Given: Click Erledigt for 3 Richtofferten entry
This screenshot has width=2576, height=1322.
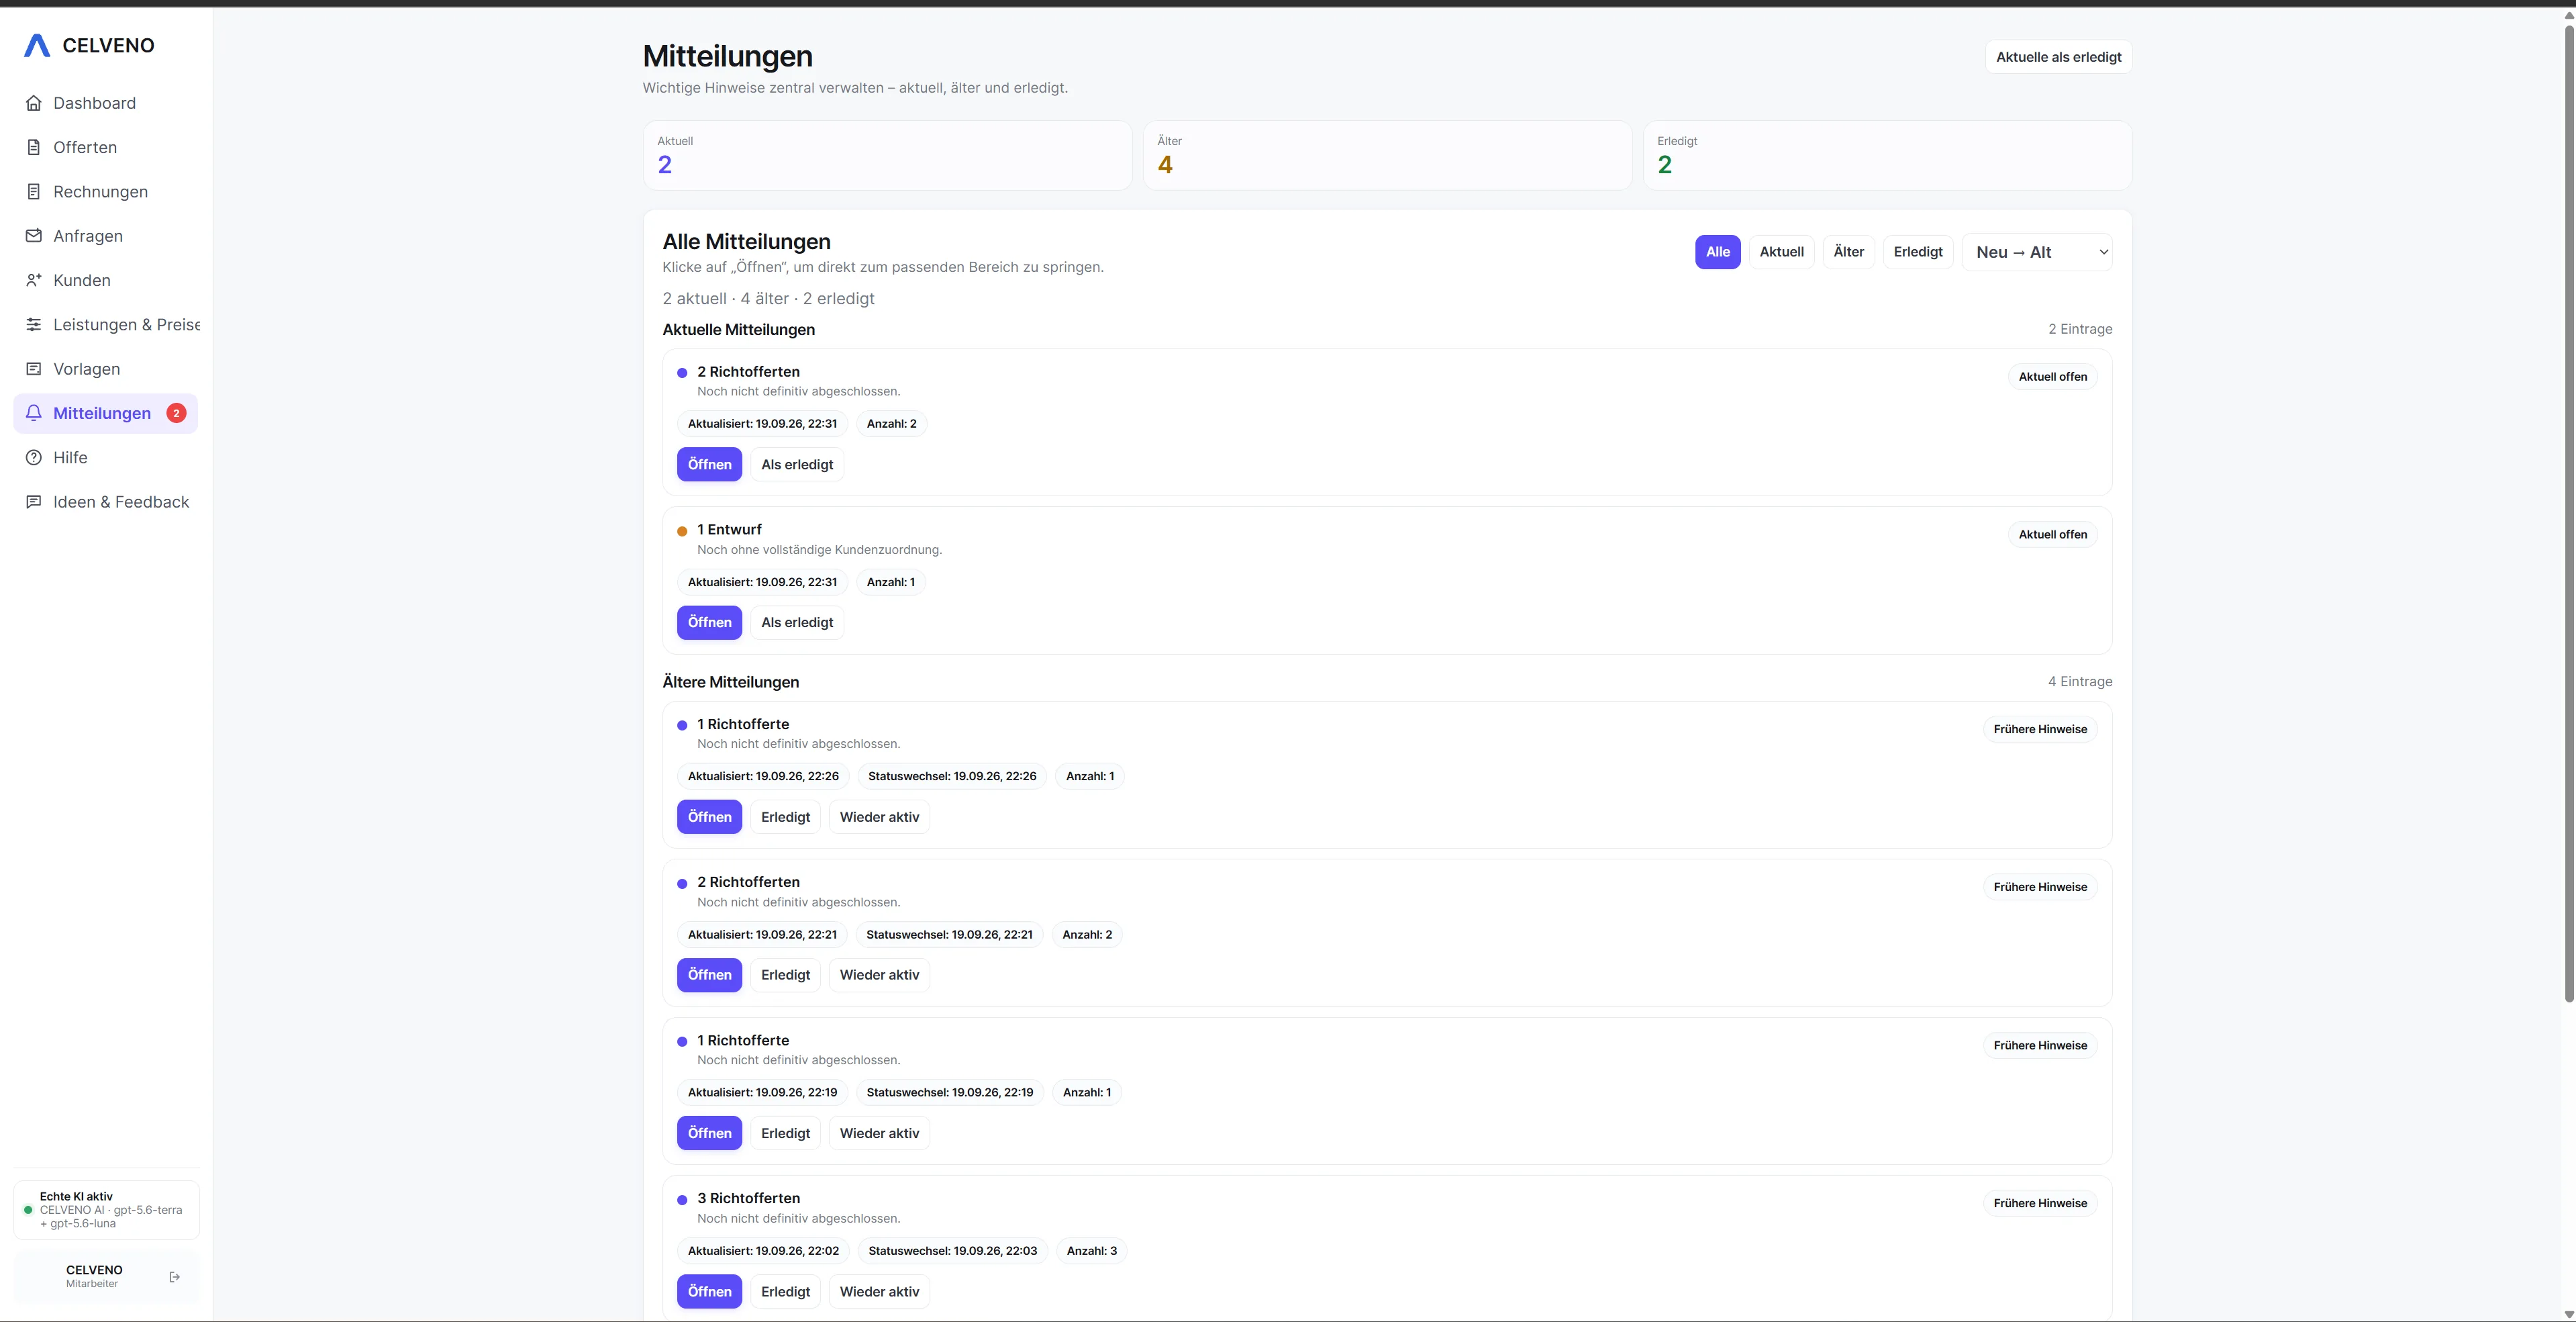Looking at the screenshot, I should tap(785, 1291).
